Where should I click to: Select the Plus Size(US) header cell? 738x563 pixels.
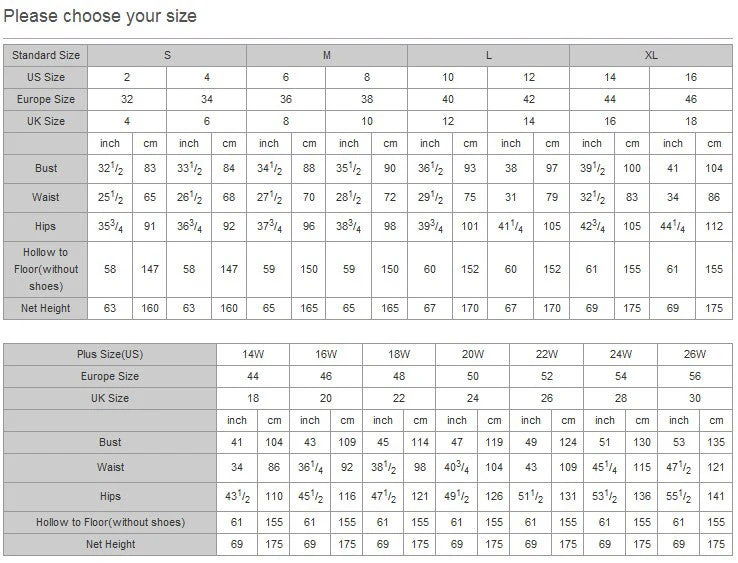pyautogui.click(x=110, y=354)
